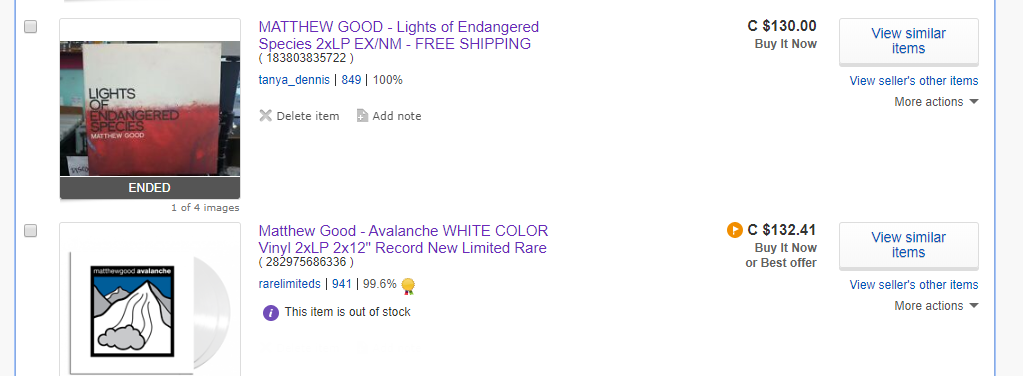This screenshot has width=1023, height=376.
Task: Click the purple info icon for out of stock
Action: (271, 312)
